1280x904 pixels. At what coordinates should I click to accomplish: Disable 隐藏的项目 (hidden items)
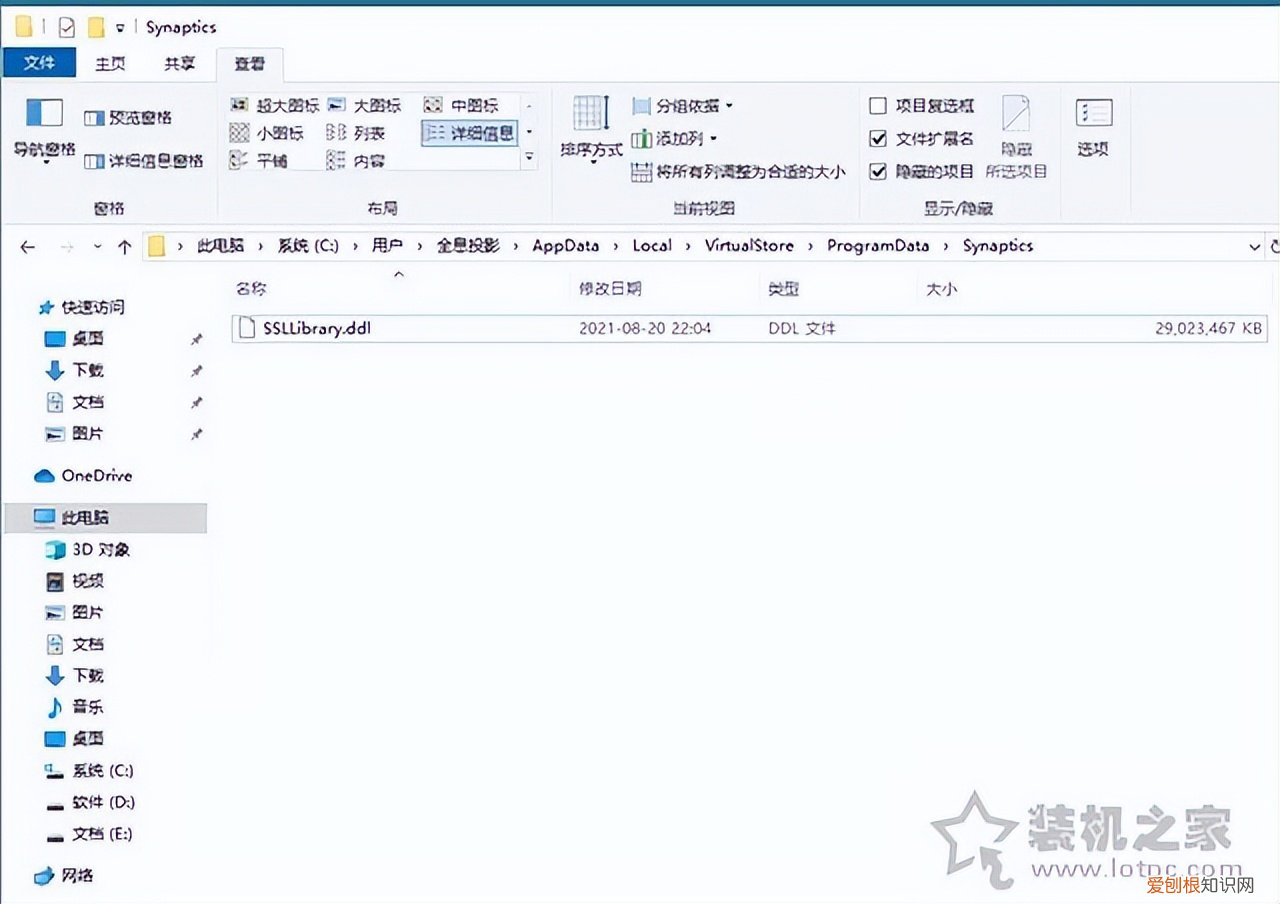(x=879, y=170)
